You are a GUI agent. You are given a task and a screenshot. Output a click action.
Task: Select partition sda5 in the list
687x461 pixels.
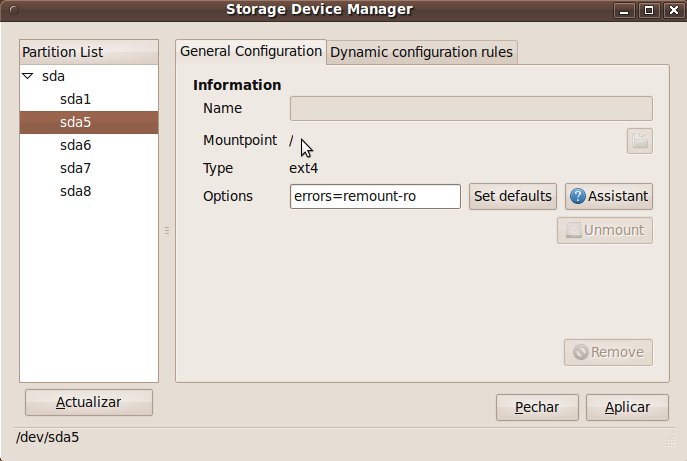[x=89, y=122]
